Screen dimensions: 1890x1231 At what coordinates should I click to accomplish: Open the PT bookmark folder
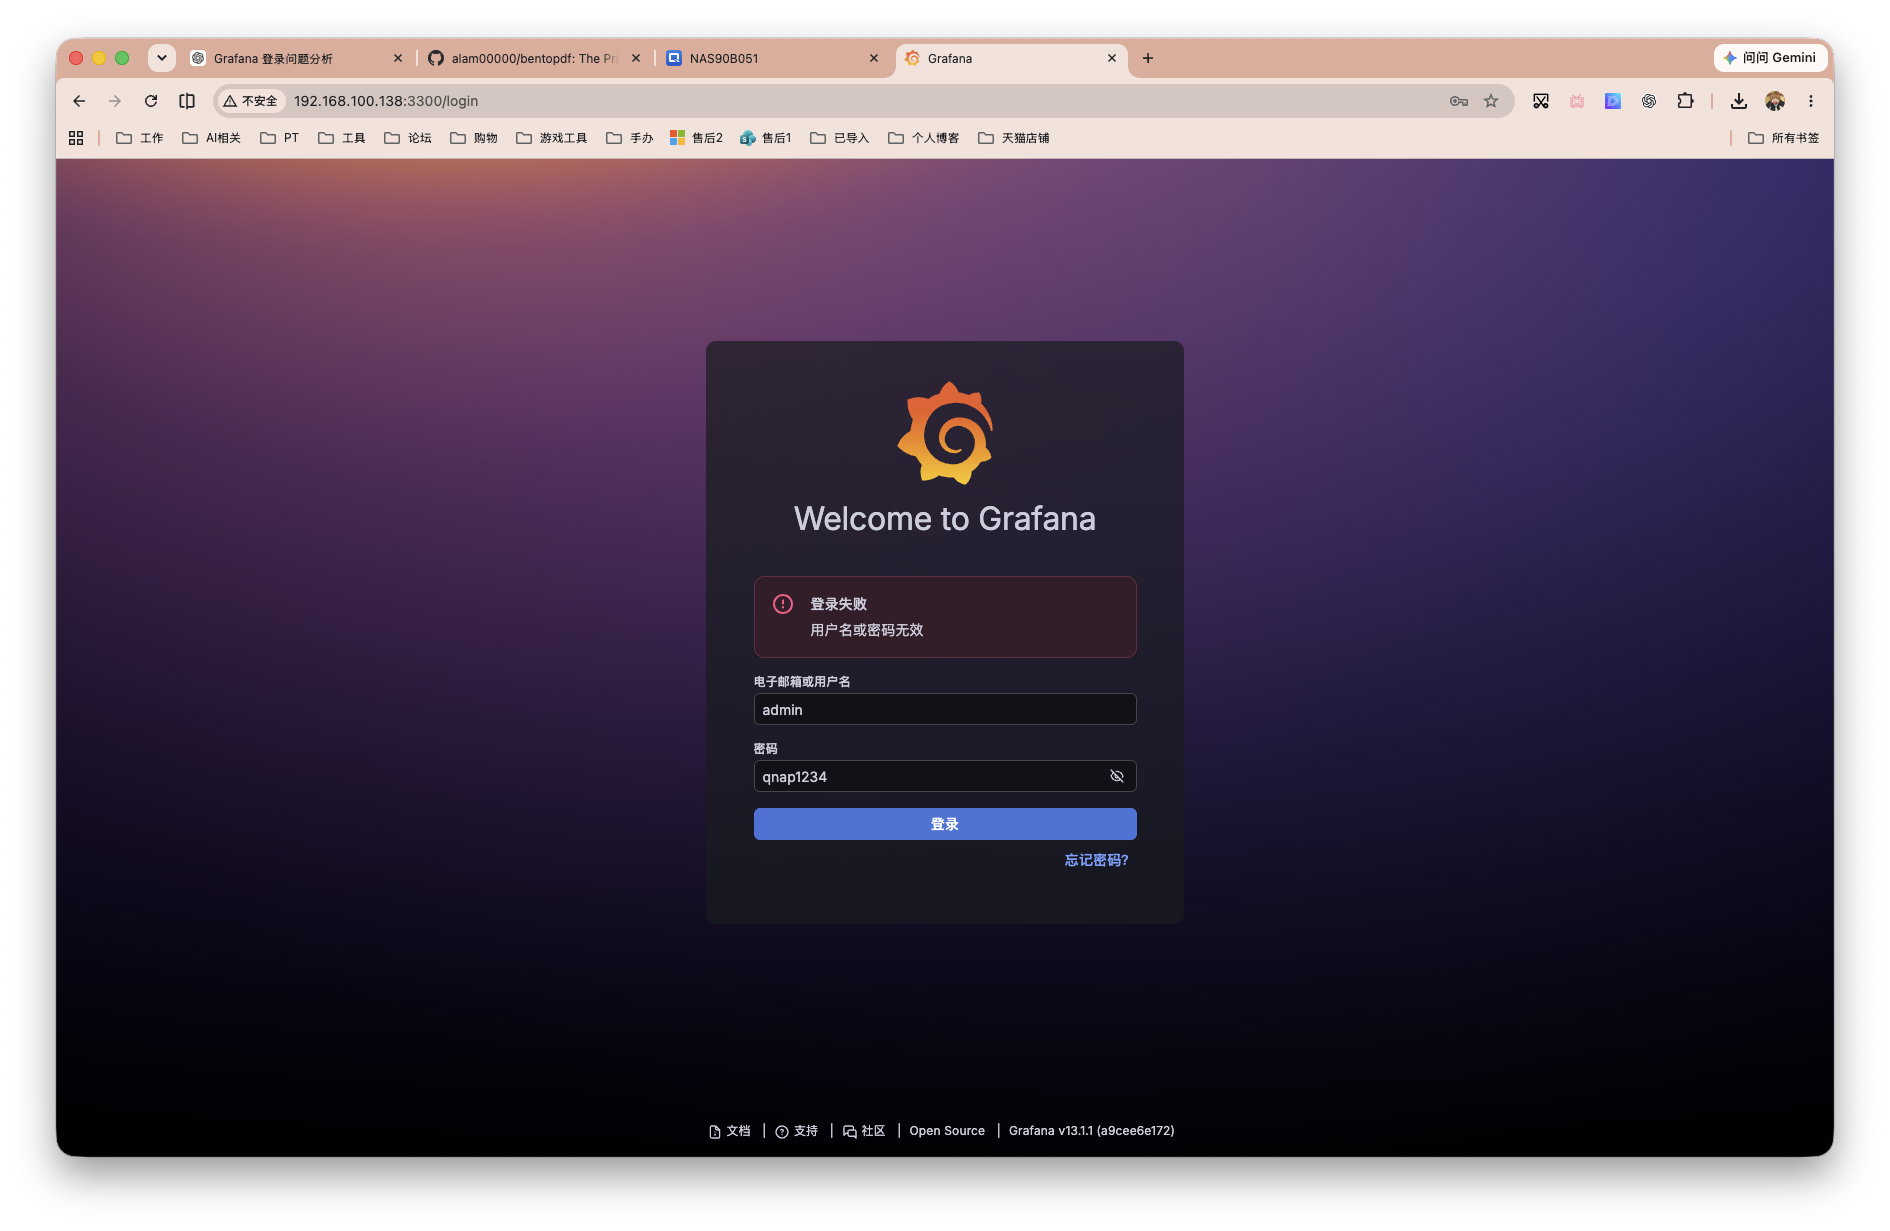coord(280,138)
